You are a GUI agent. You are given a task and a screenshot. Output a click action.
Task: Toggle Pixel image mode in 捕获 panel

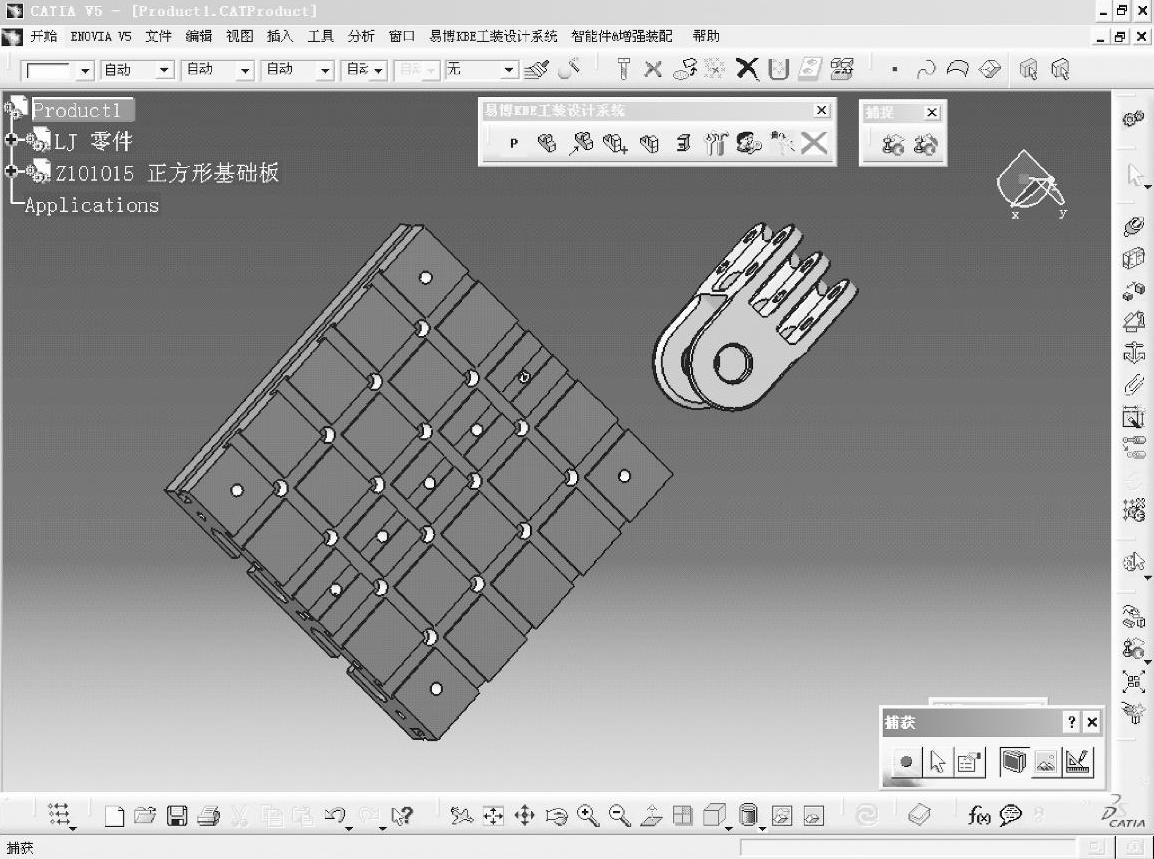[x=1045, y=763]
